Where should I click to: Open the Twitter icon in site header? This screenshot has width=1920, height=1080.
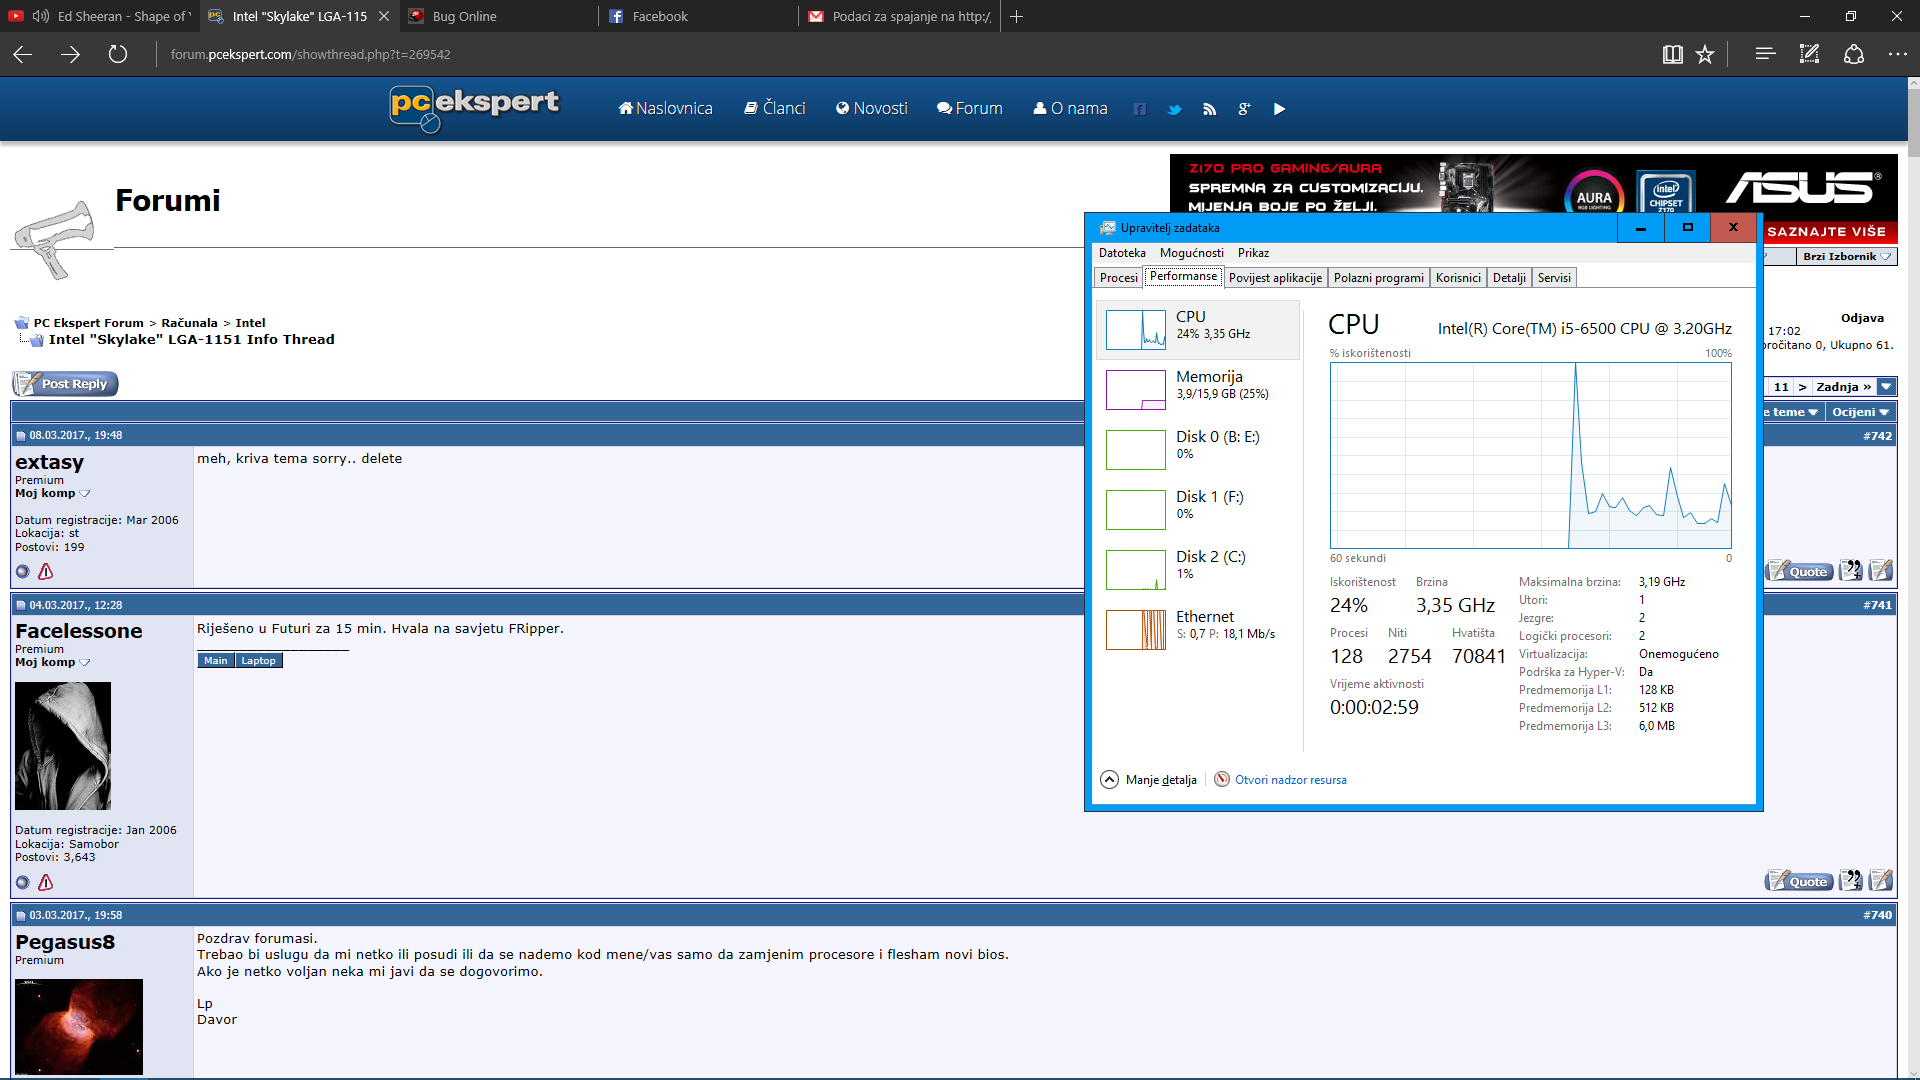(x=1175, y=109)
